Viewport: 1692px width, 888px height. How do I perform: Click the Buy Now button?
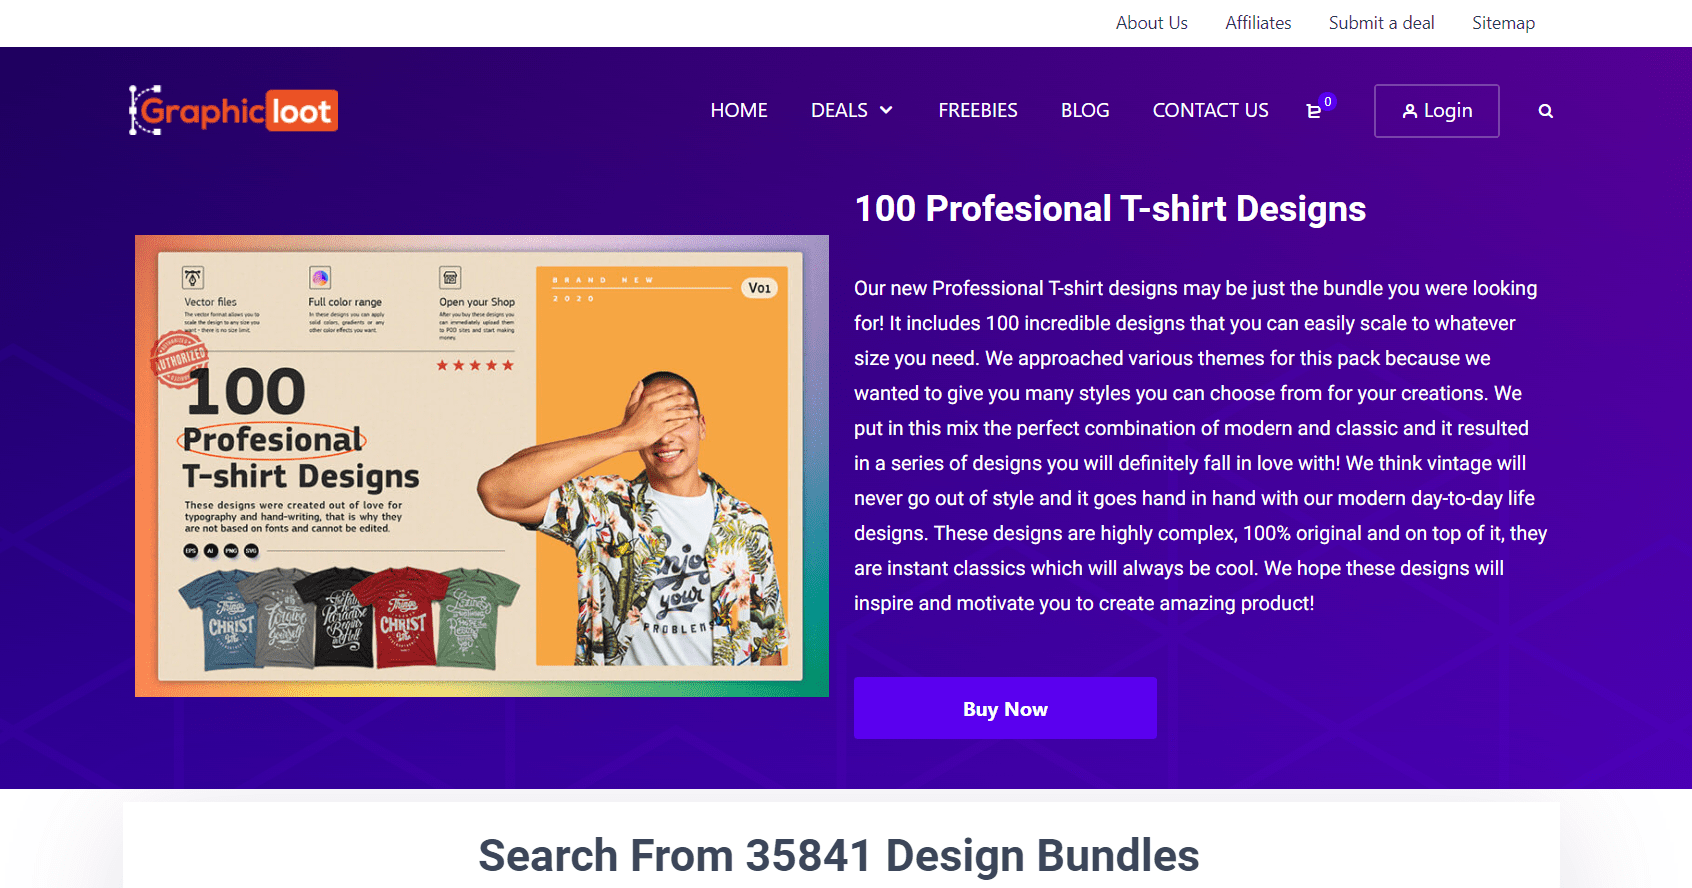pyautogui.click(x=1005, y=708)
